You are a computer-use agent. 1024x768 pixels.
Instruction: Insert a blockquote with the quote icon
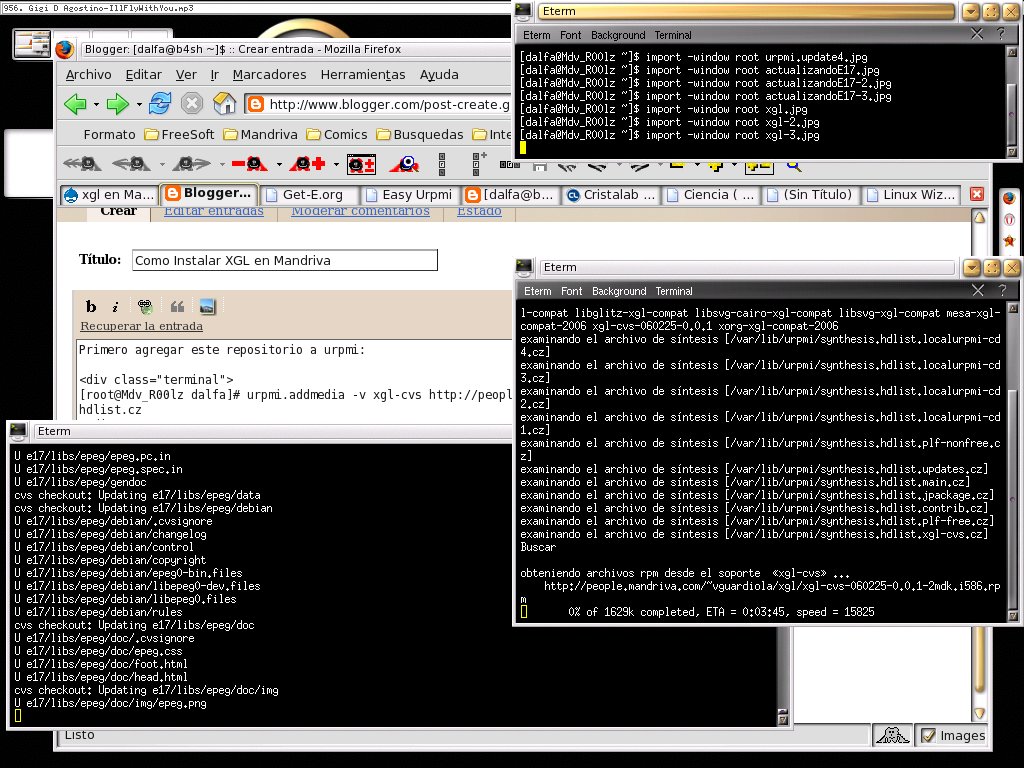coord(177,306)
